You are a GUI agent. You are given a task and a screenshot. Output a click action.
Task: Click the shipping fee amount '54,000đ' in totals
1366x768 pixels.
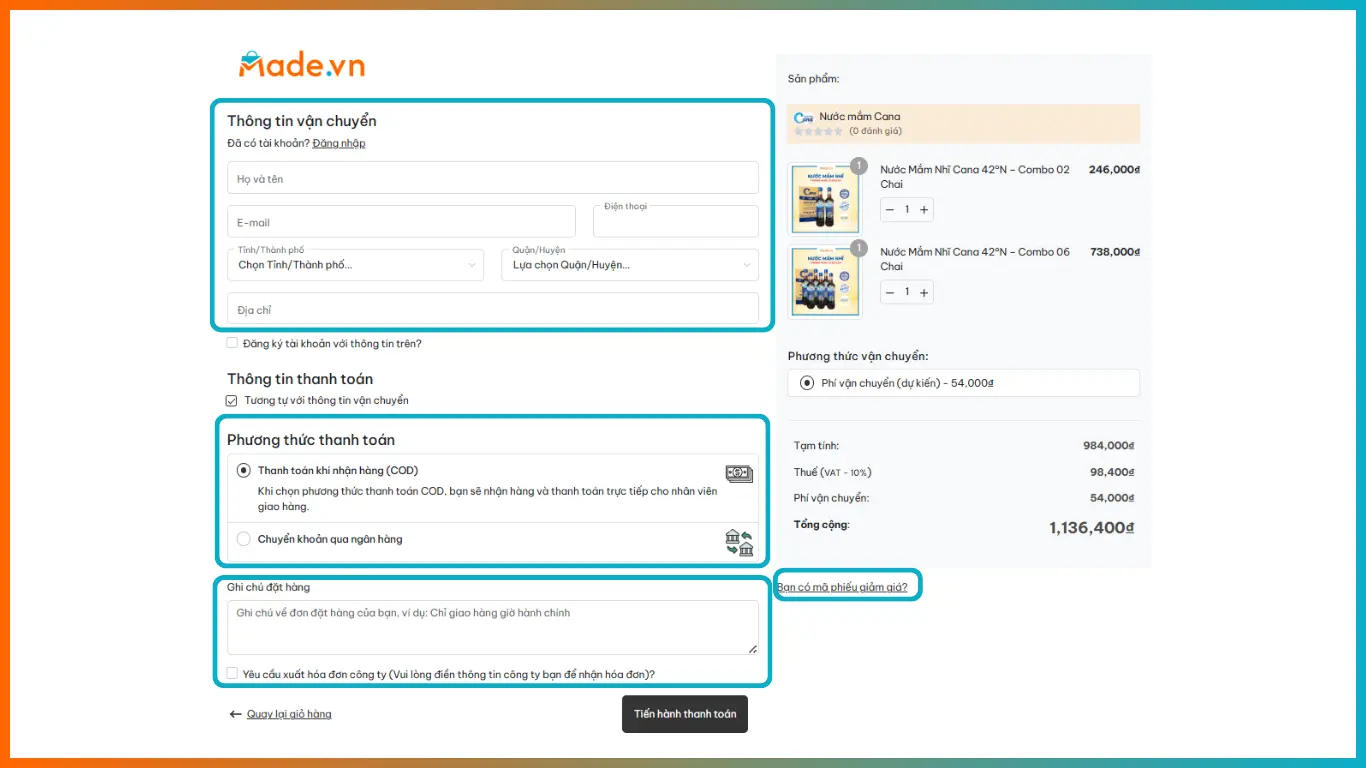(x=1112, y=498)
